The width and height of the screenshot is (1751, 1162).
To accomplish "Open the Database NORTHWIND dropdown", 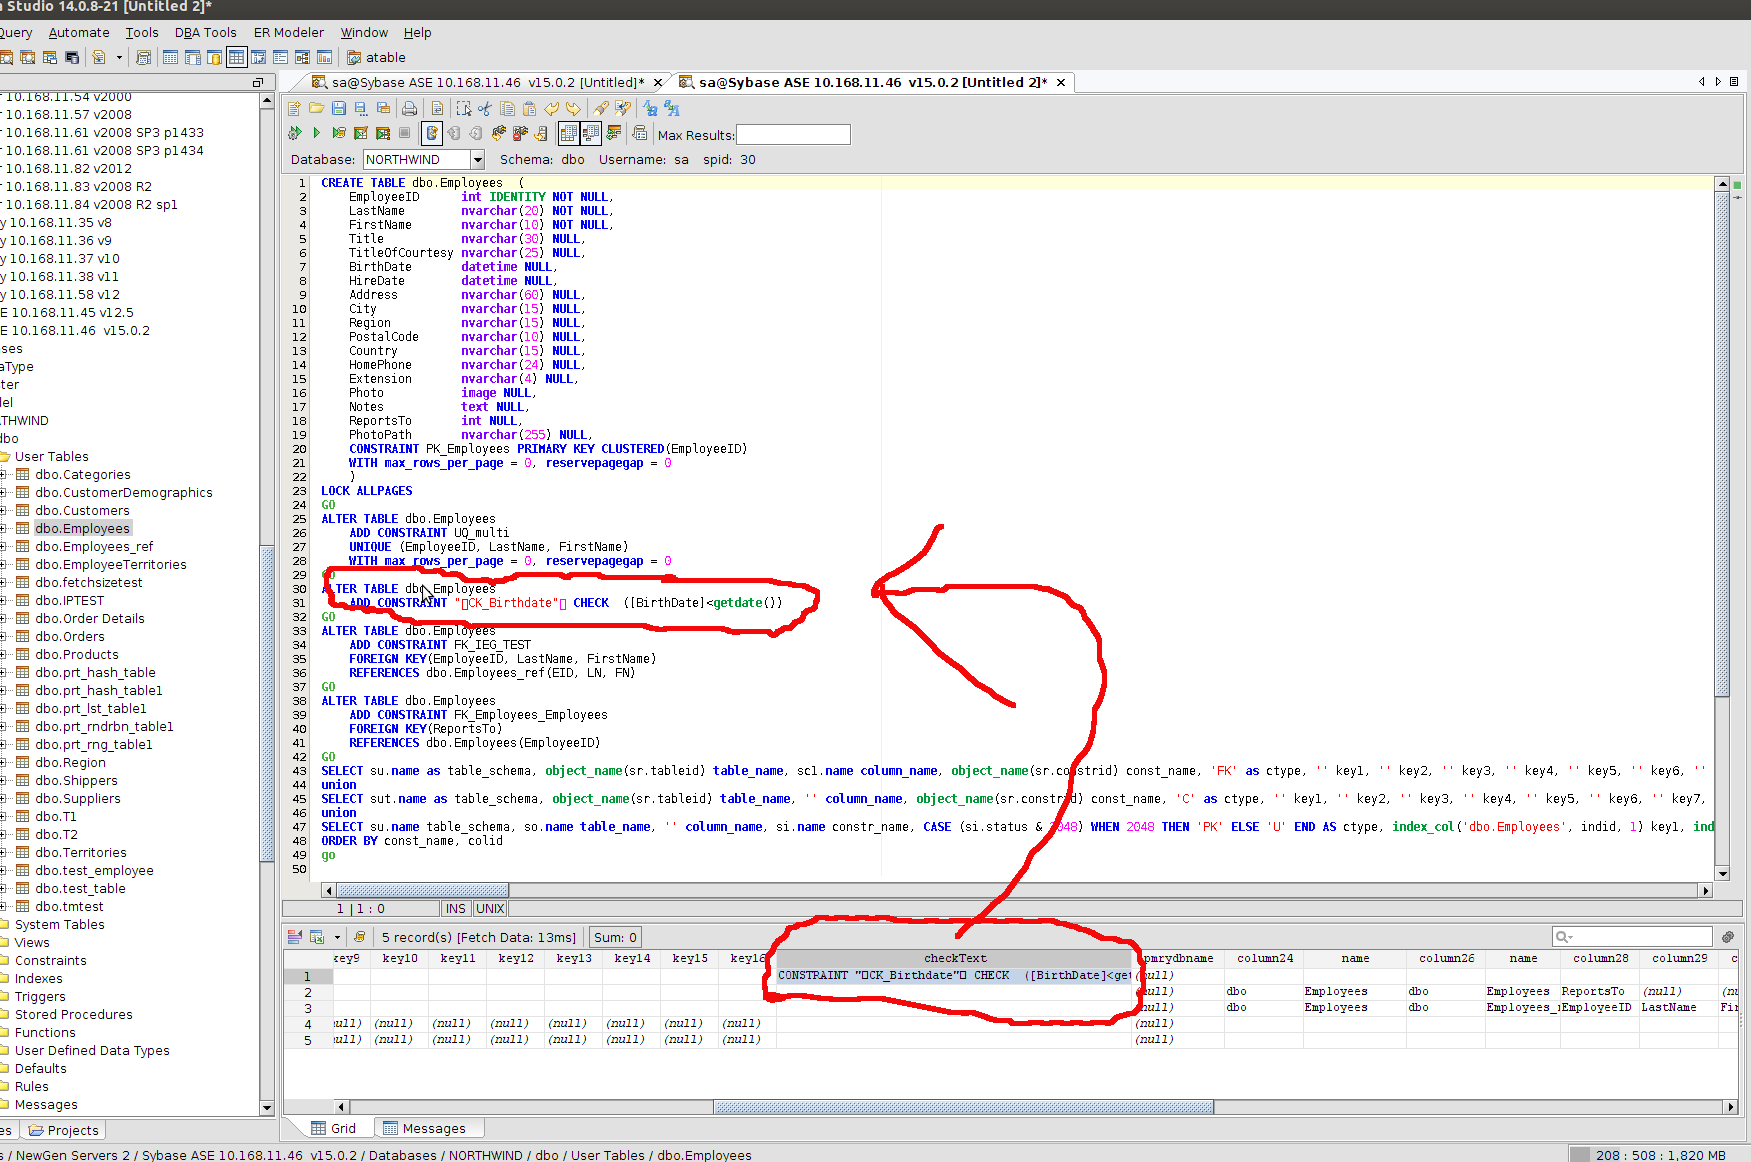I will click(477, 160).
